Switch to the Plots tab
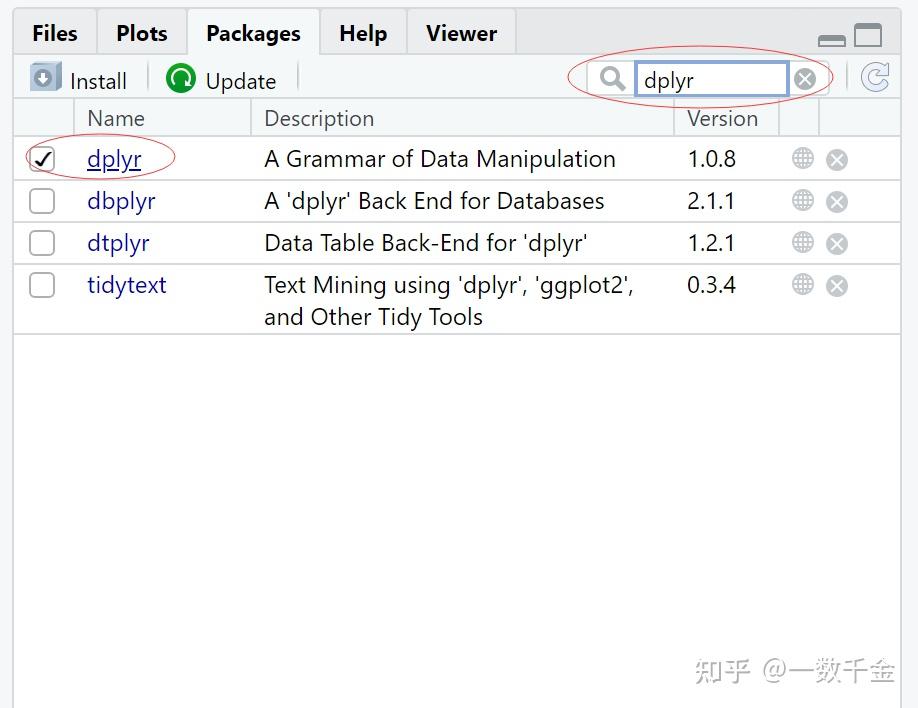The height and width of the screenshot is (708, 918). (x=142, y=33)
